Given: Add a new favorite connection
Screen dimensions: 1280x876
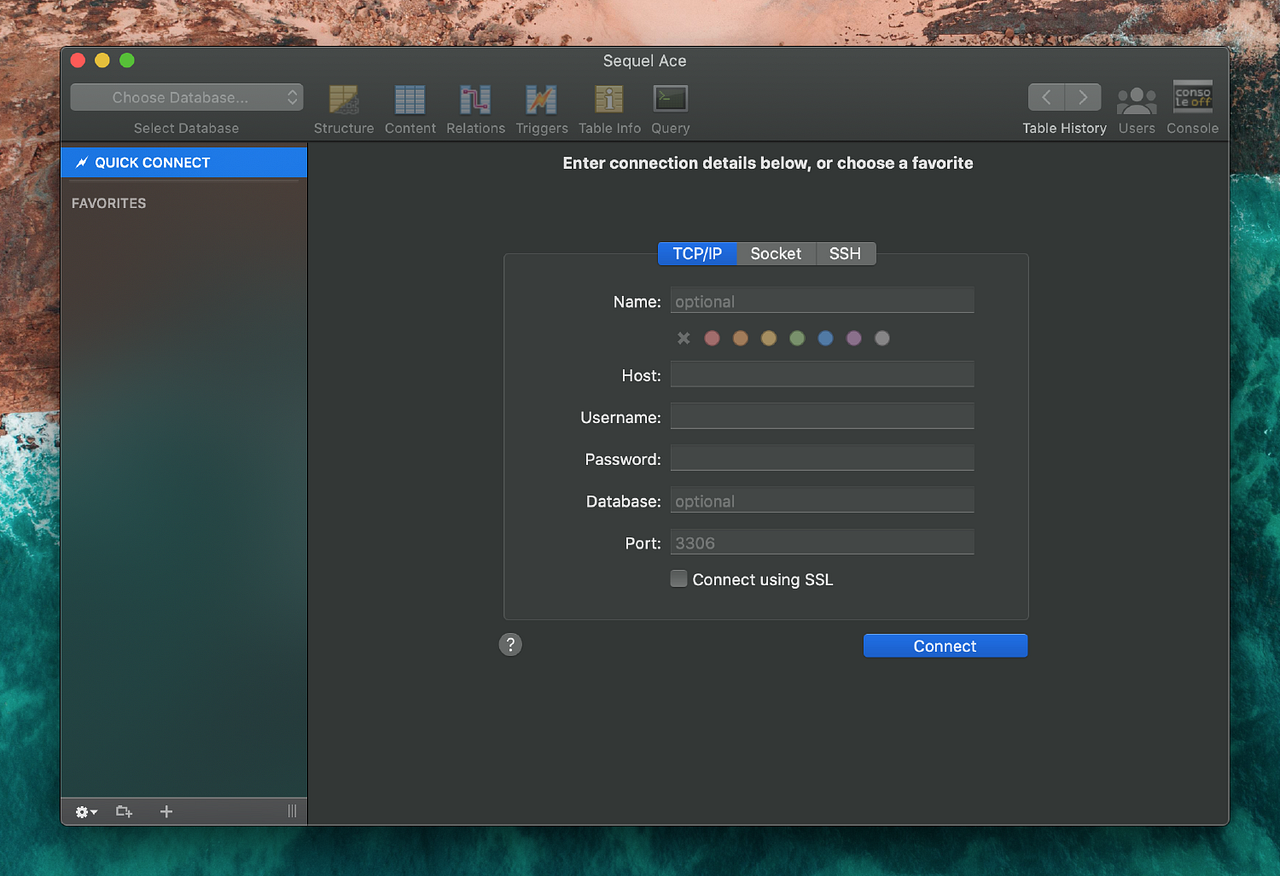Looking at the screenshot, I should [x=166, y=812].
